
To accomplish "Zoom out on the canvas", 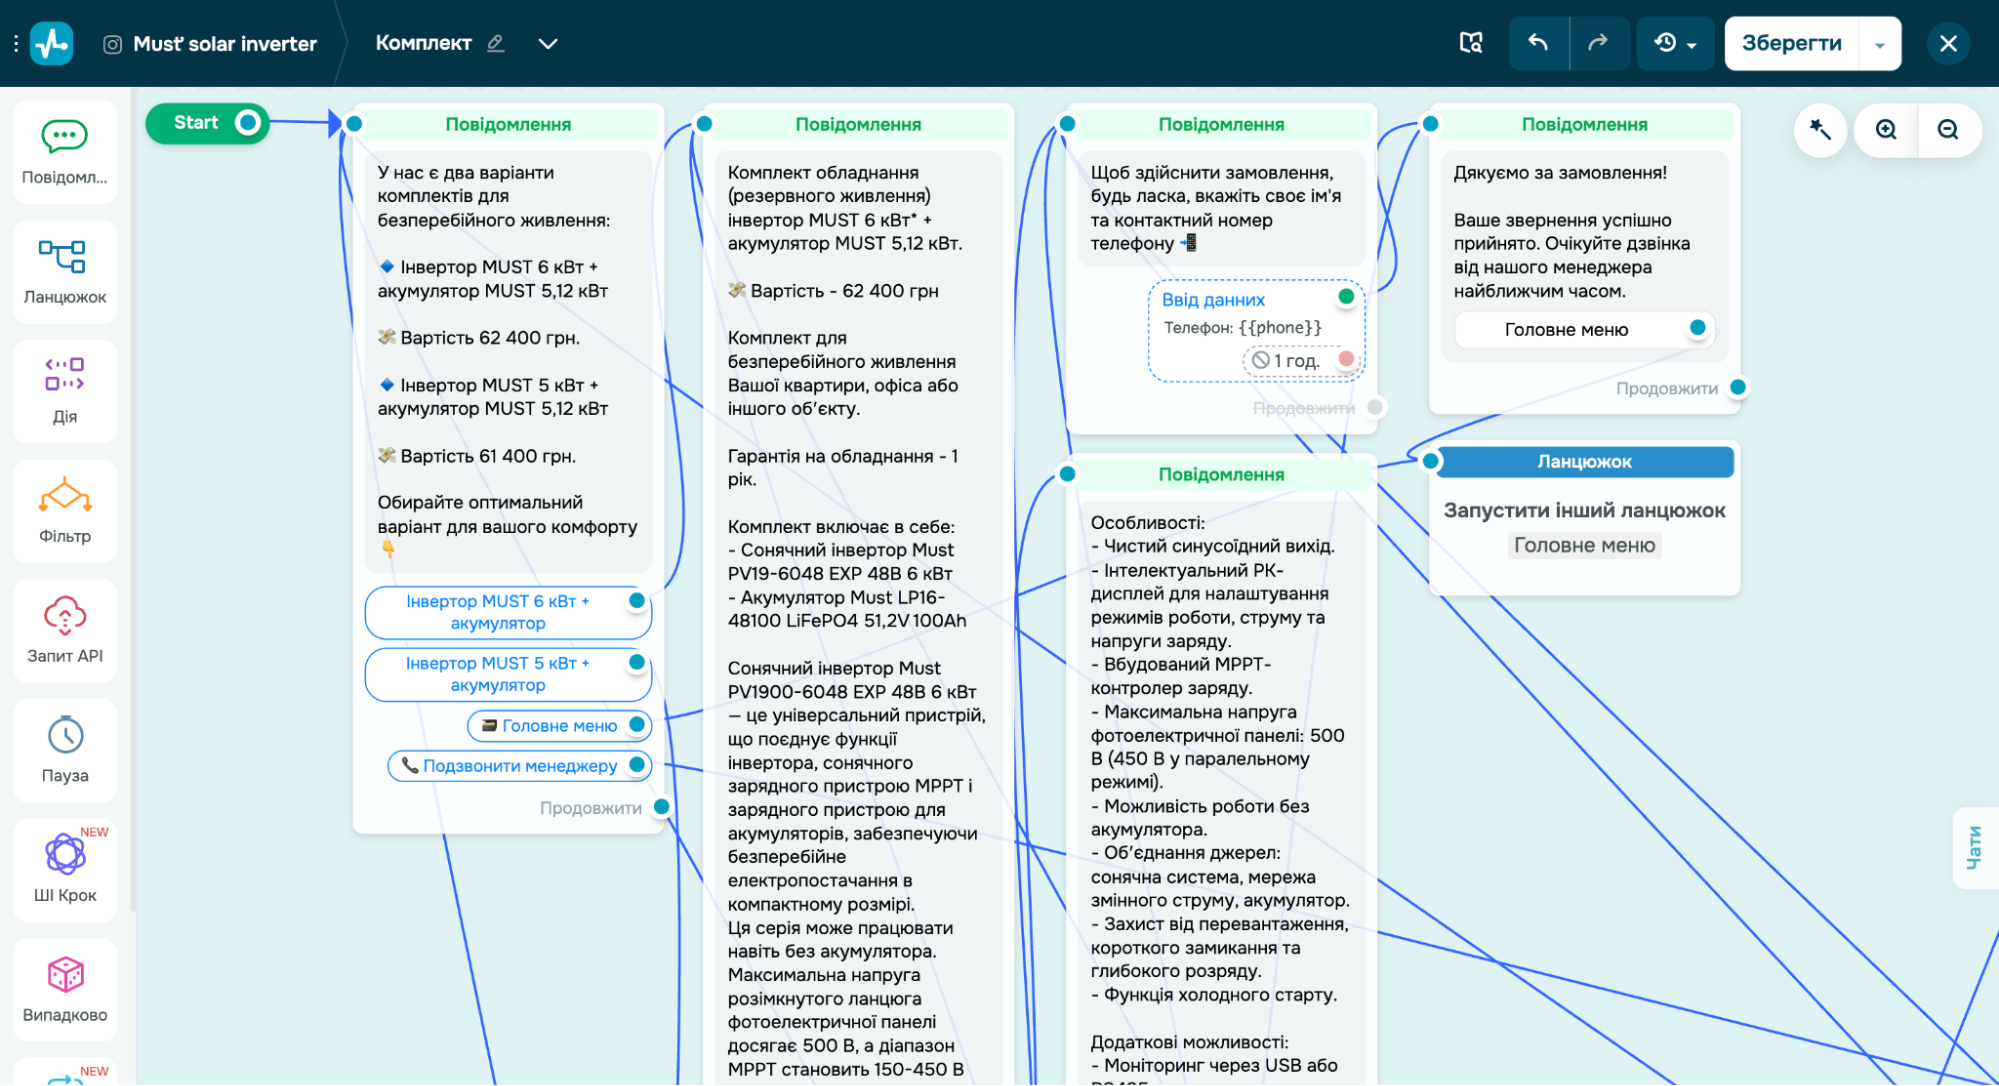I will pyautogui.click(x=1948, y=130).
